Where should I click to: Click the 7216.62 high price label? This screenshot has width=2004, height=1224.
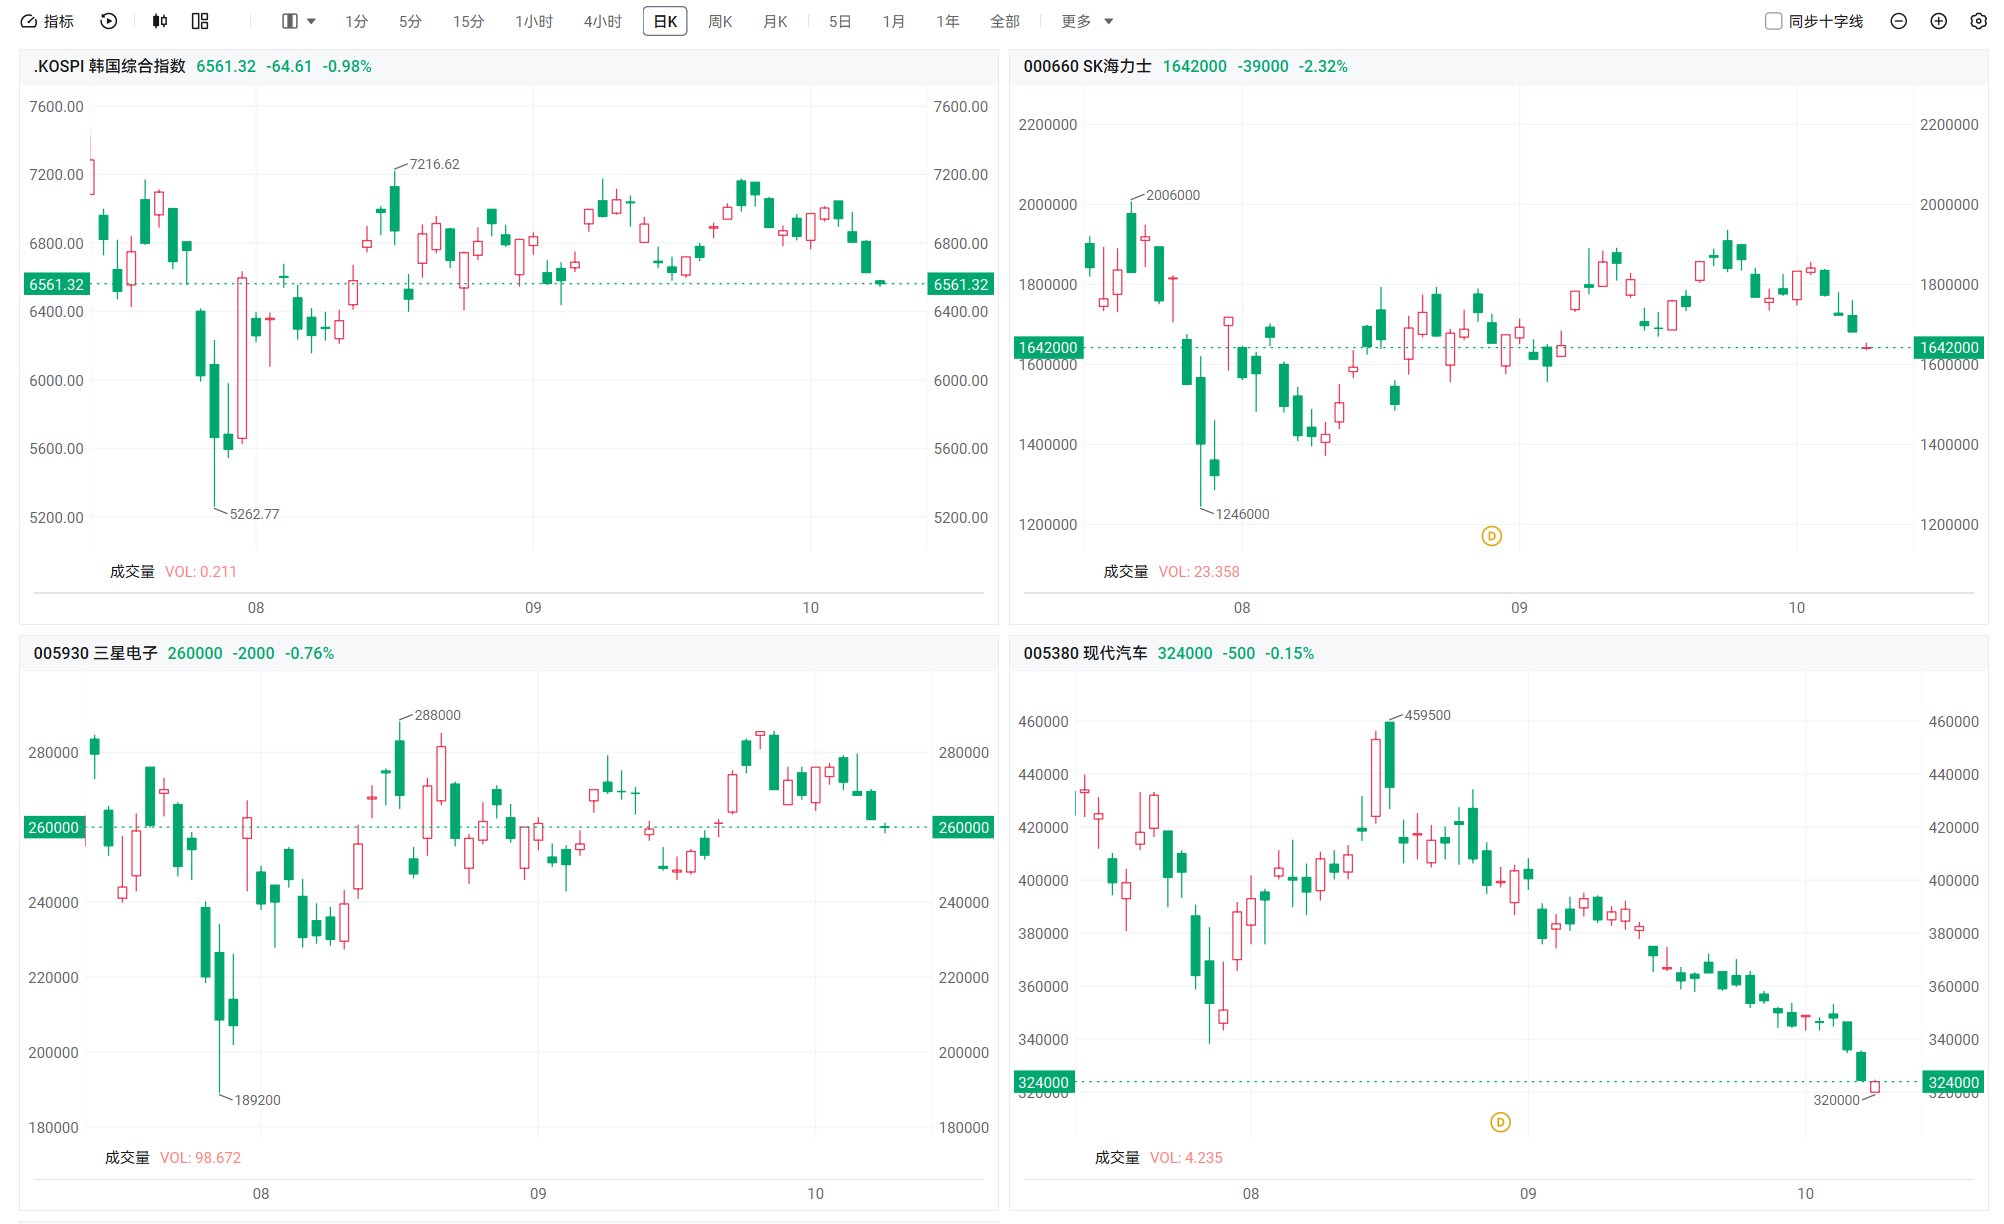pos(434,164)
